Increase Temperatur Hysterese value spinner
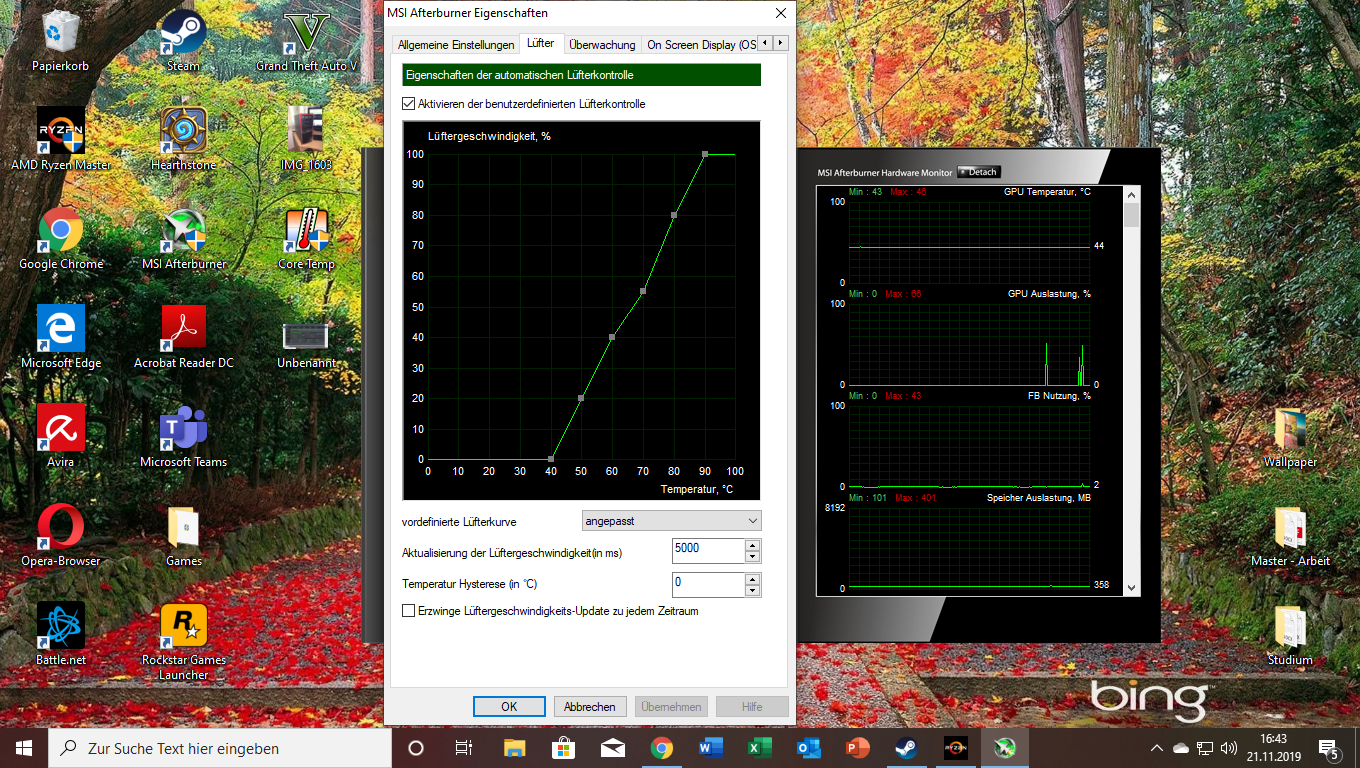The width and height of the screenshot is (1360, 768). tap(752, 578)
